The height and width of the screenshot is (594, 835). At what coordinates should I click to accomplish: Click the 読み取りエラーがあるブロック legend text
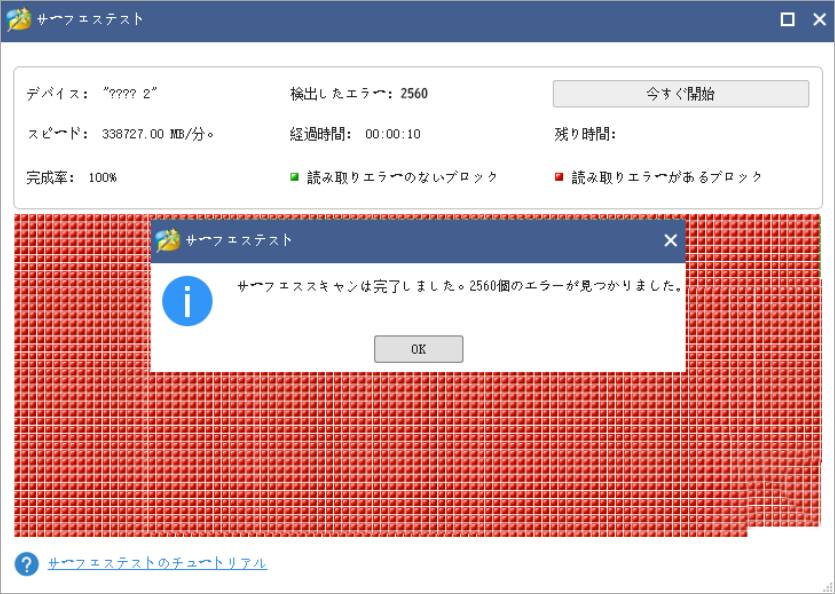[x=667, y=177]
